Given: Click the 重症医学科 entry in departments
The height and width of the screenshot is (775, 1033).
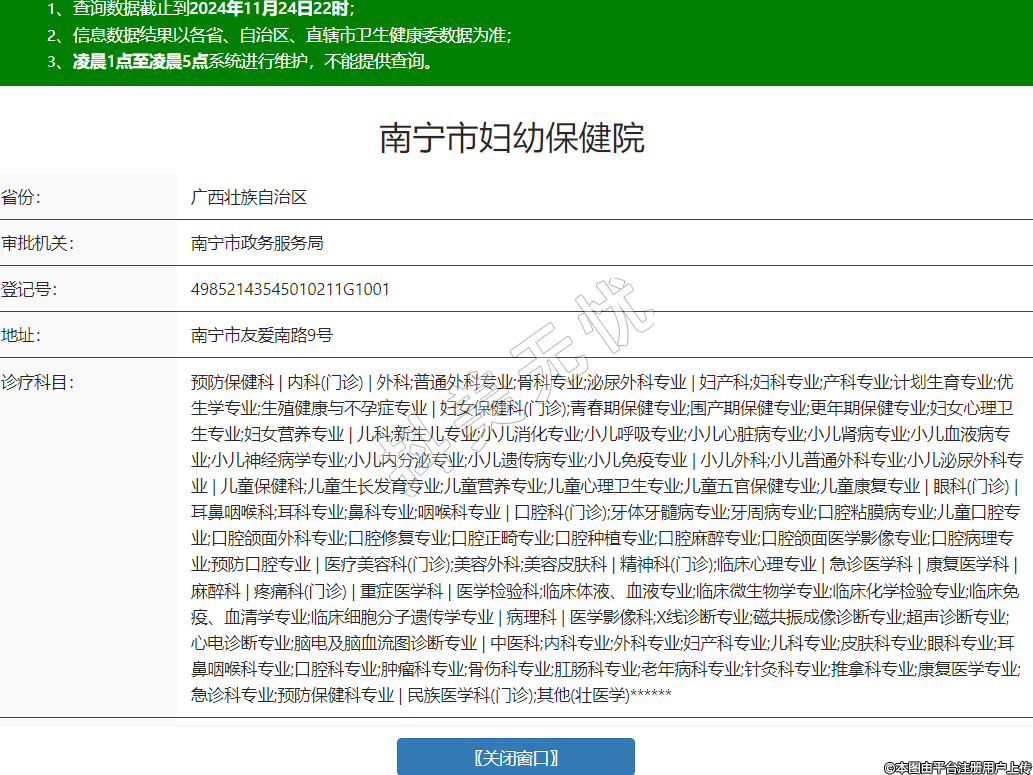Looking at the screenshot, I should pos(401,590).
